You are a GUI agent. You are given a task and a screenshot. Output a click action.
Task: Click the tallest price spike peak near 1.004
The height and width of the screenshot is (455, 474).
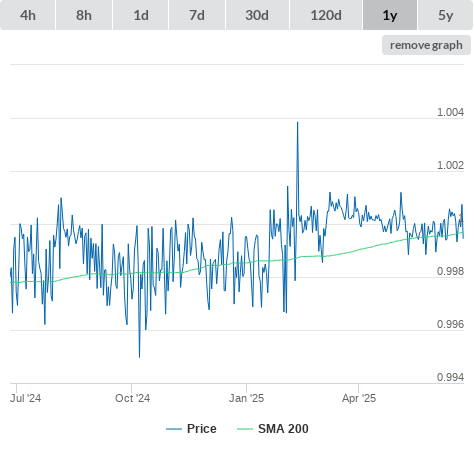pos(297,123)
